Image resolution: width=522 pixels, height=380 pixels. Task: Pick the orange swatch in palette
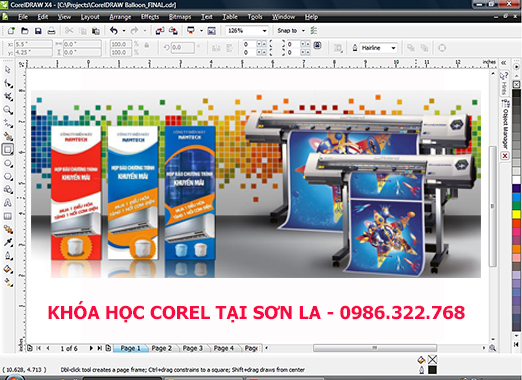516,249
